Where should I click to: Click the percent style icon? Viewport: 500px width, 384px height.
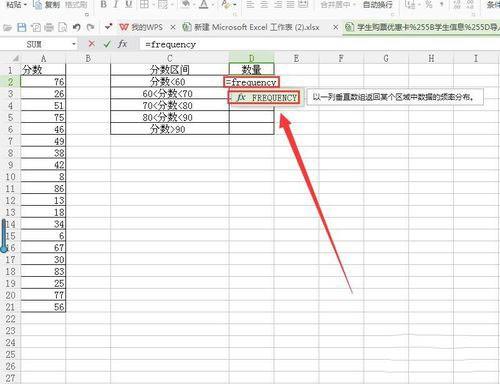pos(429,4)
